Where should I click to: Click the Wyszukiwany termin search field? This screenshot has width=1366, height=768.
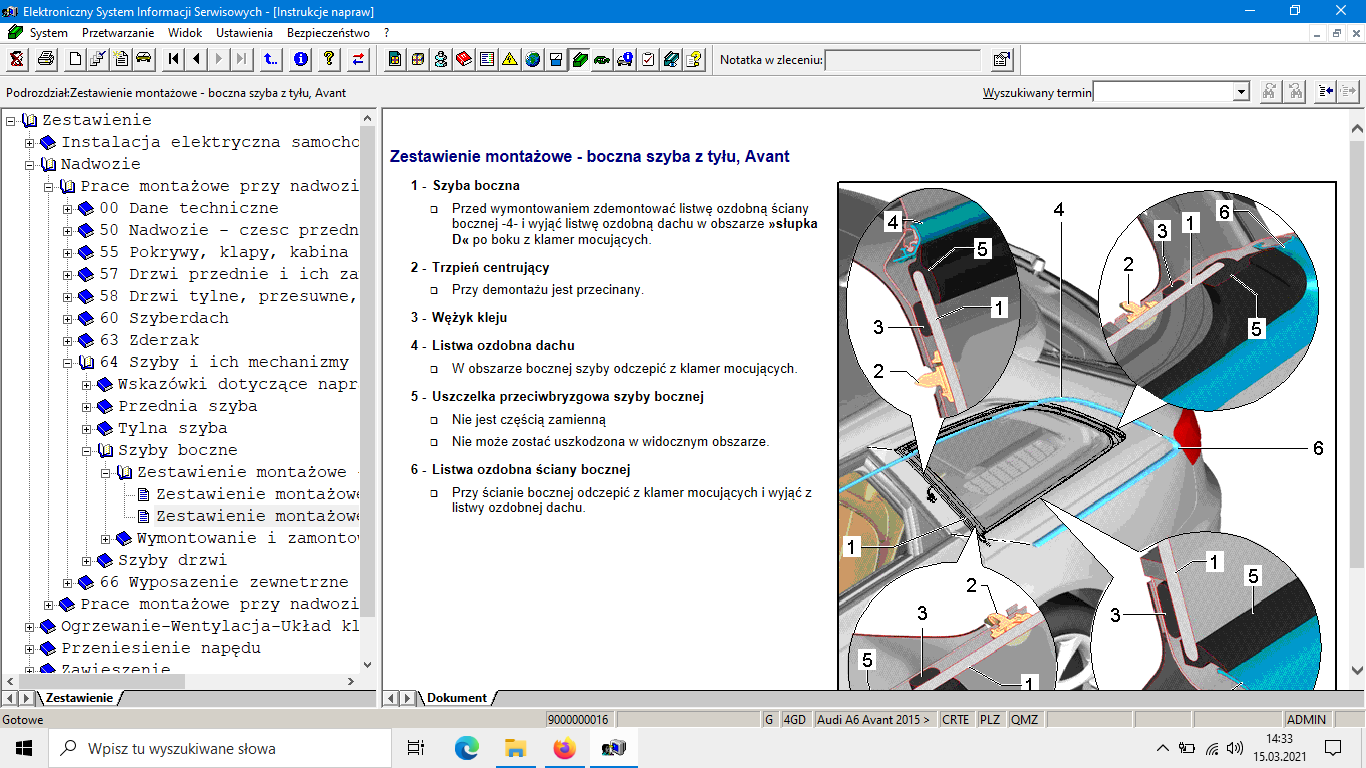(x=1163, y=92)
